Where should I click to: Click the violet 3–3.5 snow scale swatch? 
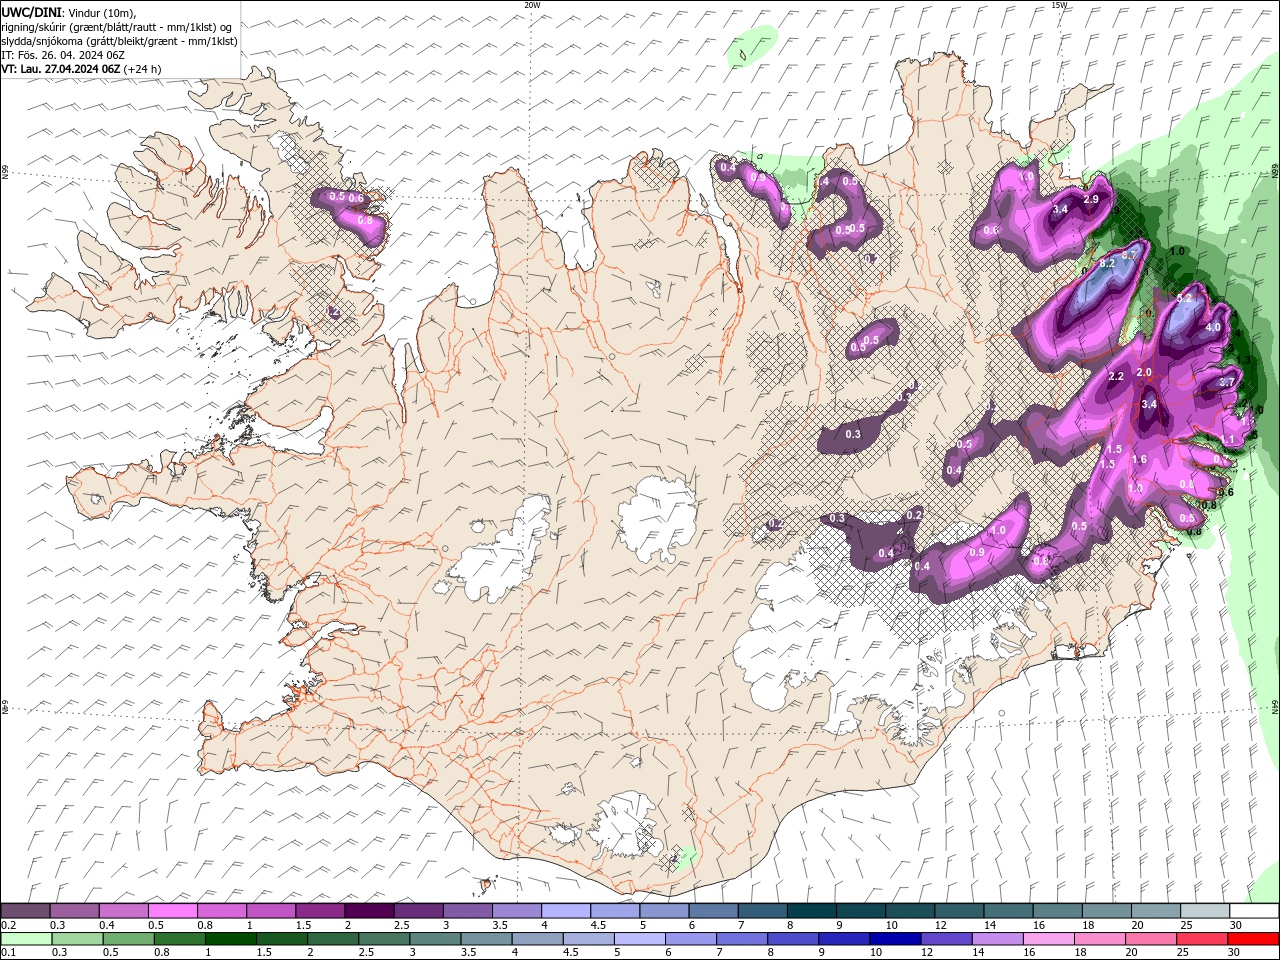(467, 911)
